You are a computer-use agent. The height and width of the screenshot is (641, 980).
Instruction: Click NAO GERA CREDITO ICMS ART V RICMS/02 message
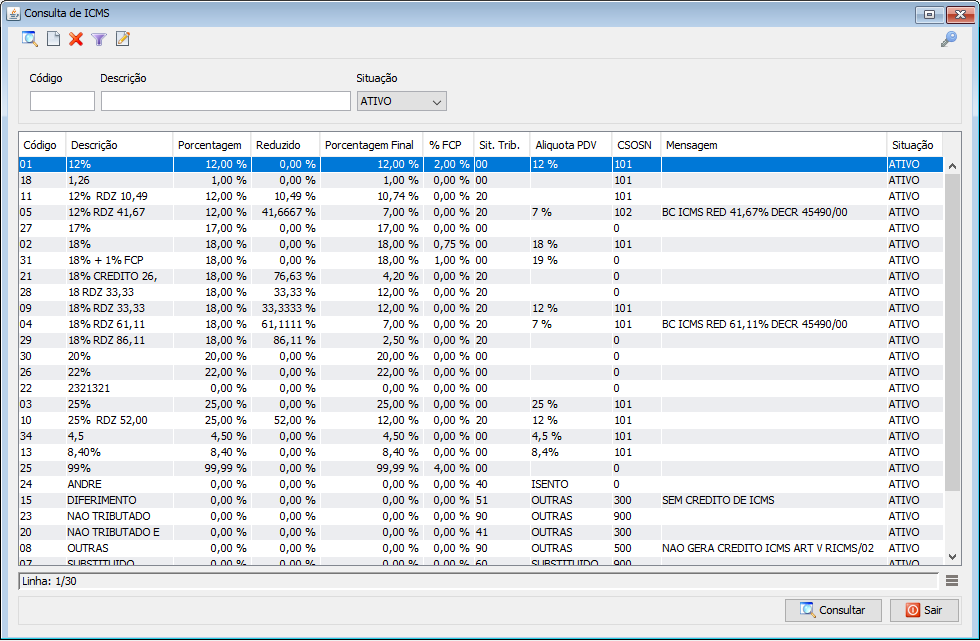[x=768, y=549]
